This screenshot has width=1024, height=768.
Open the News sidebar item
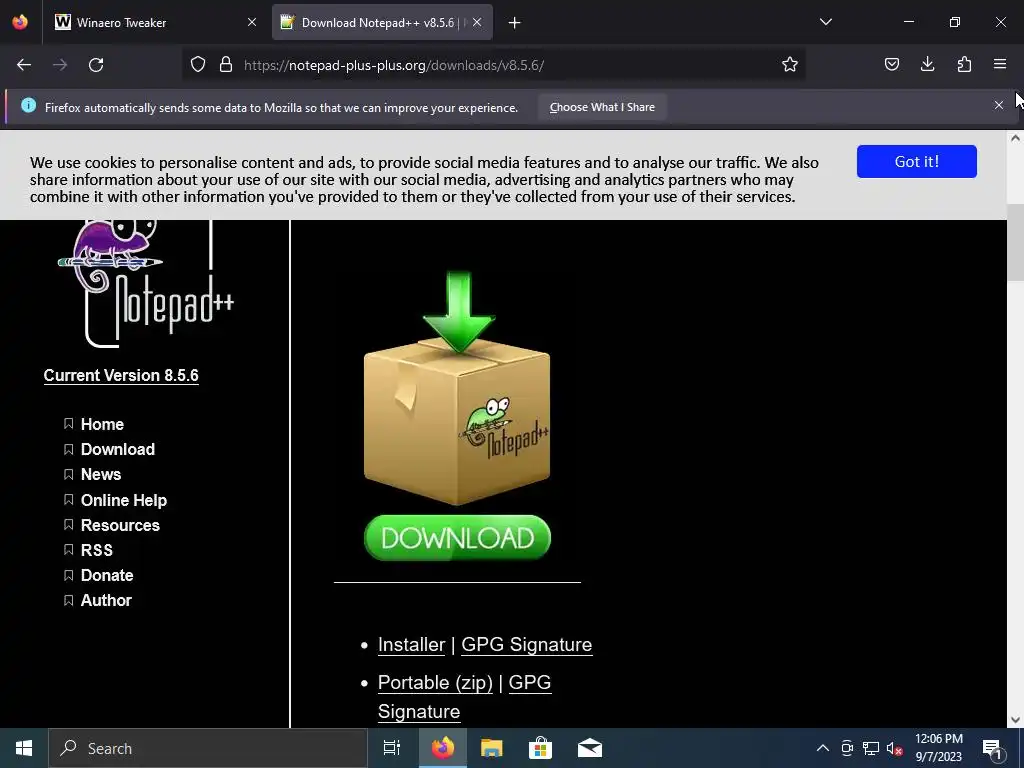(x=101, y=474)
